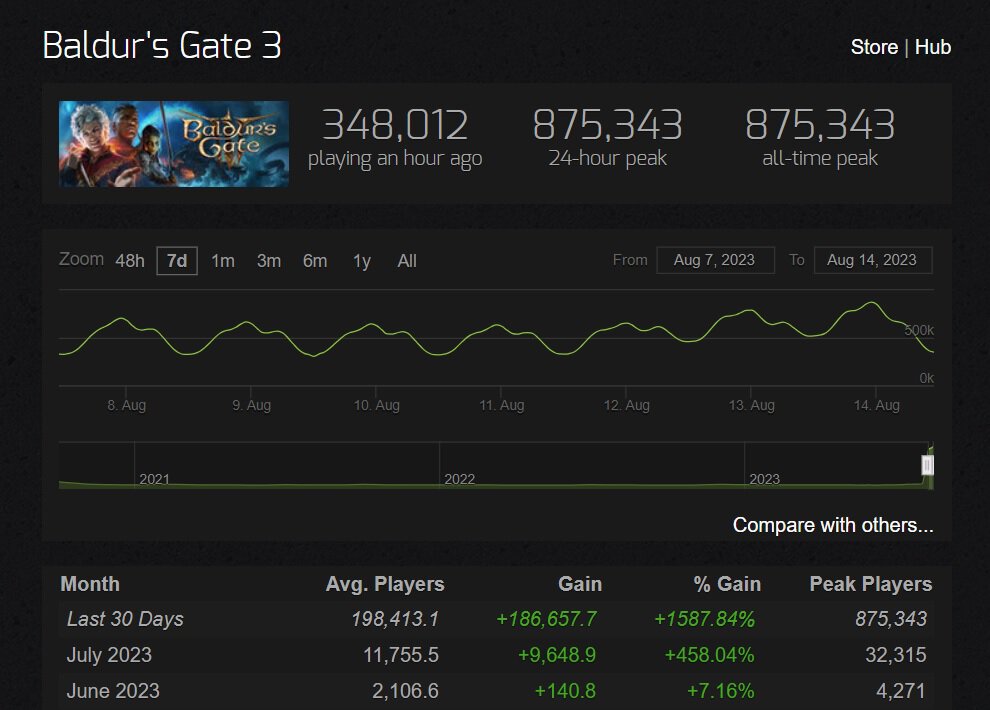Click the 32,315 peak players value
Image resolution: width=990 pixels, height=710 pixels.
point(895,655)
